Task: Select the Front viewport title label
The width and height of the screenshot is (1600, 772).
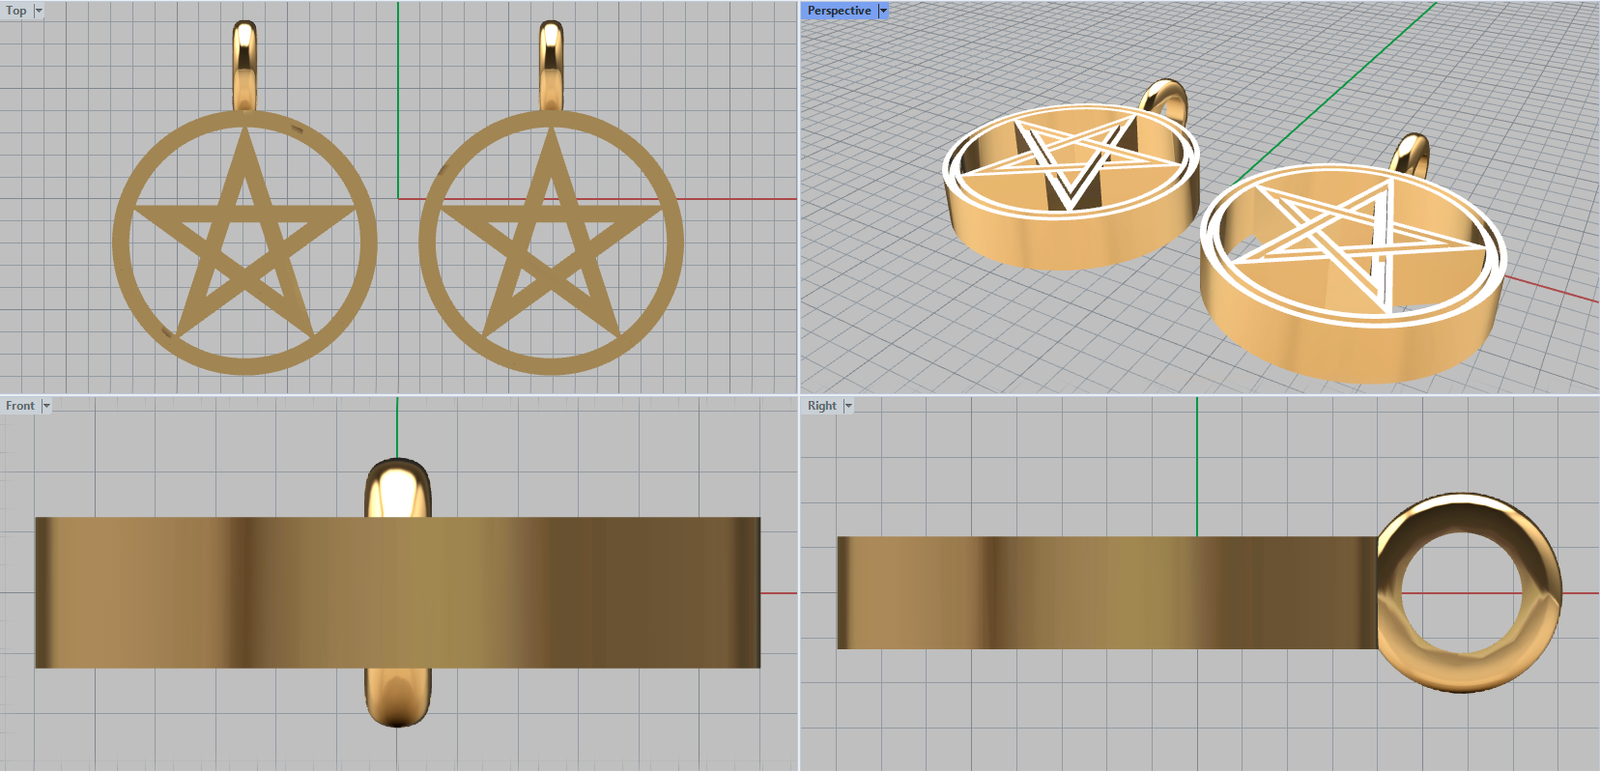Action: pos(19,406)
